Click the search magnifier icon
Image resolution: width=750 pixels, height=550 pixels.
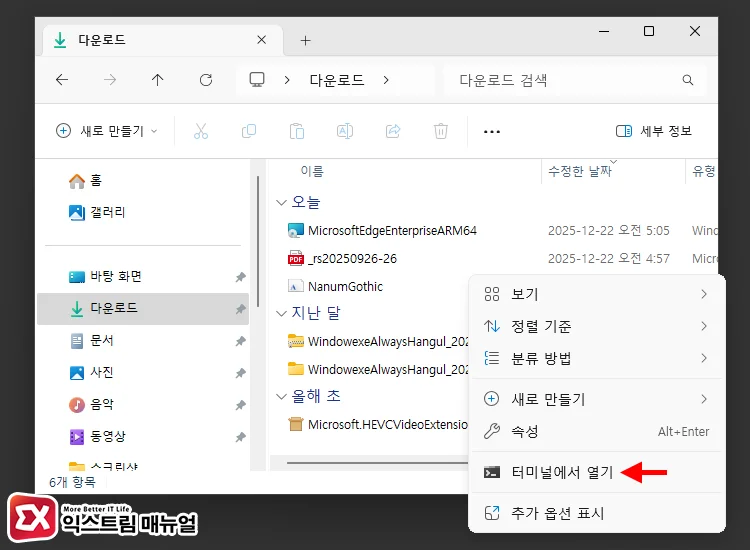688,80
